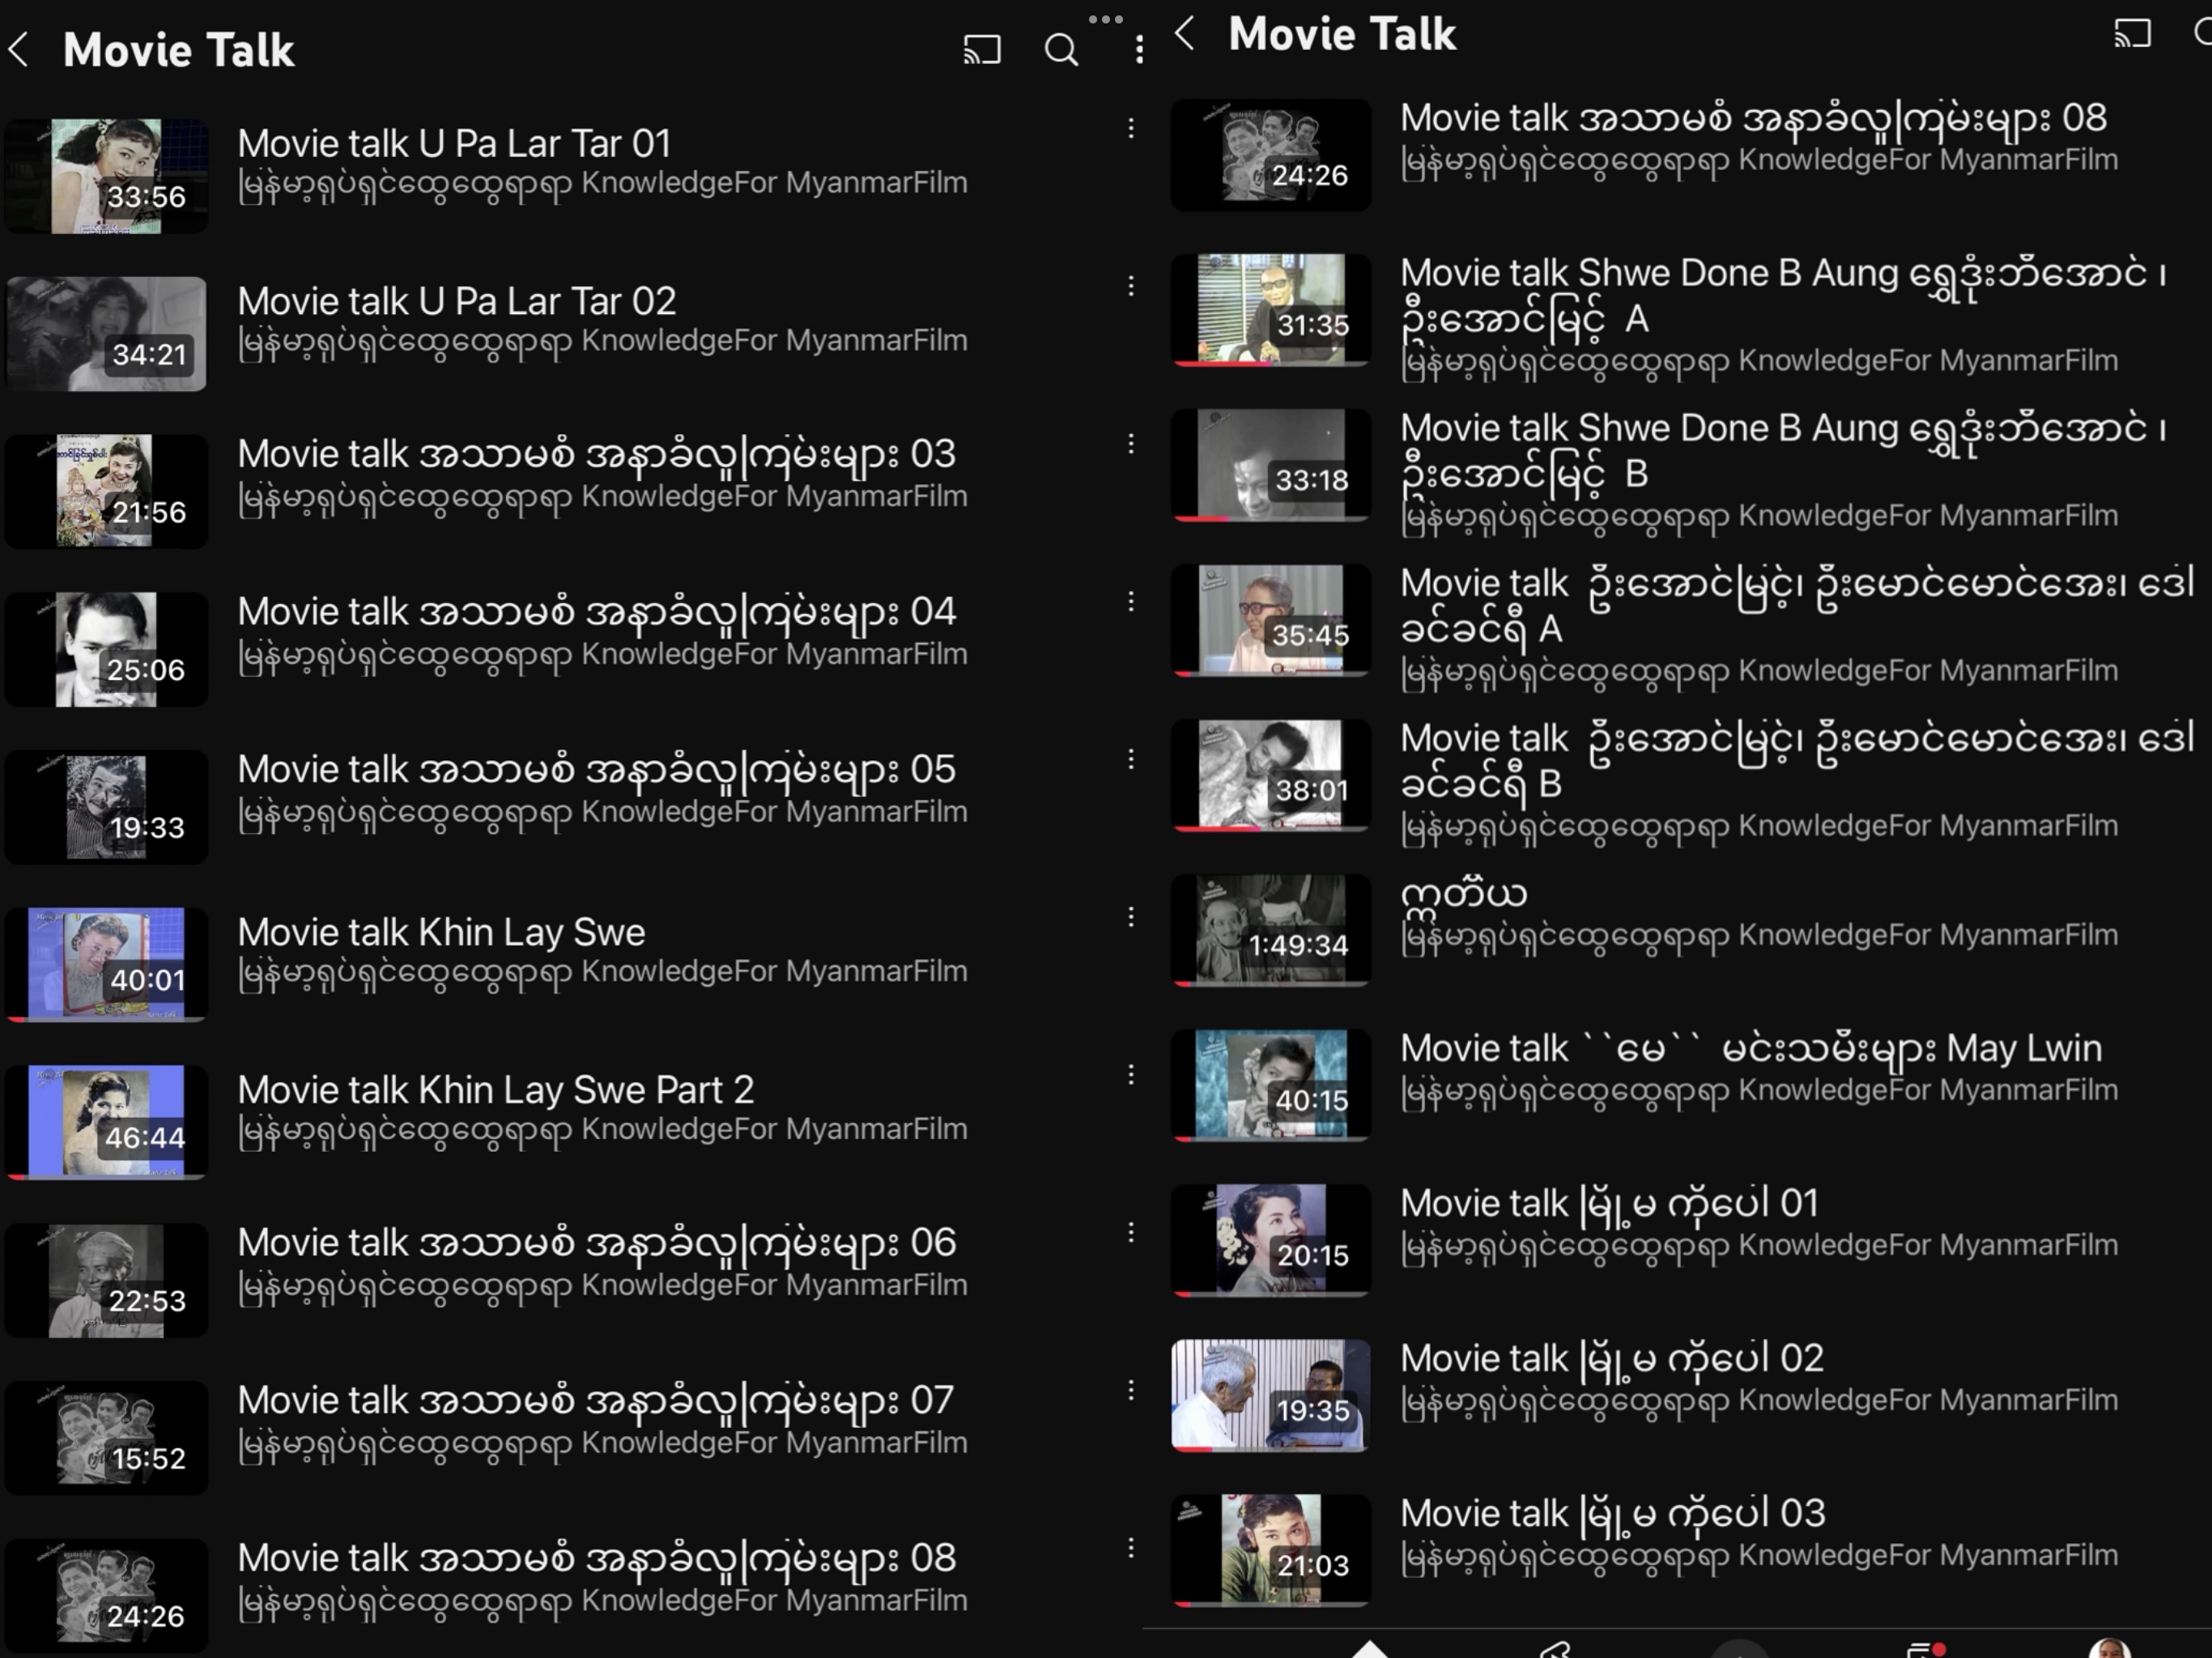Image resolution: width=2212 pixels, height=1658 pixels.
Task: Open options menu for the episode 05 video
Action: tap(1130, 759)
